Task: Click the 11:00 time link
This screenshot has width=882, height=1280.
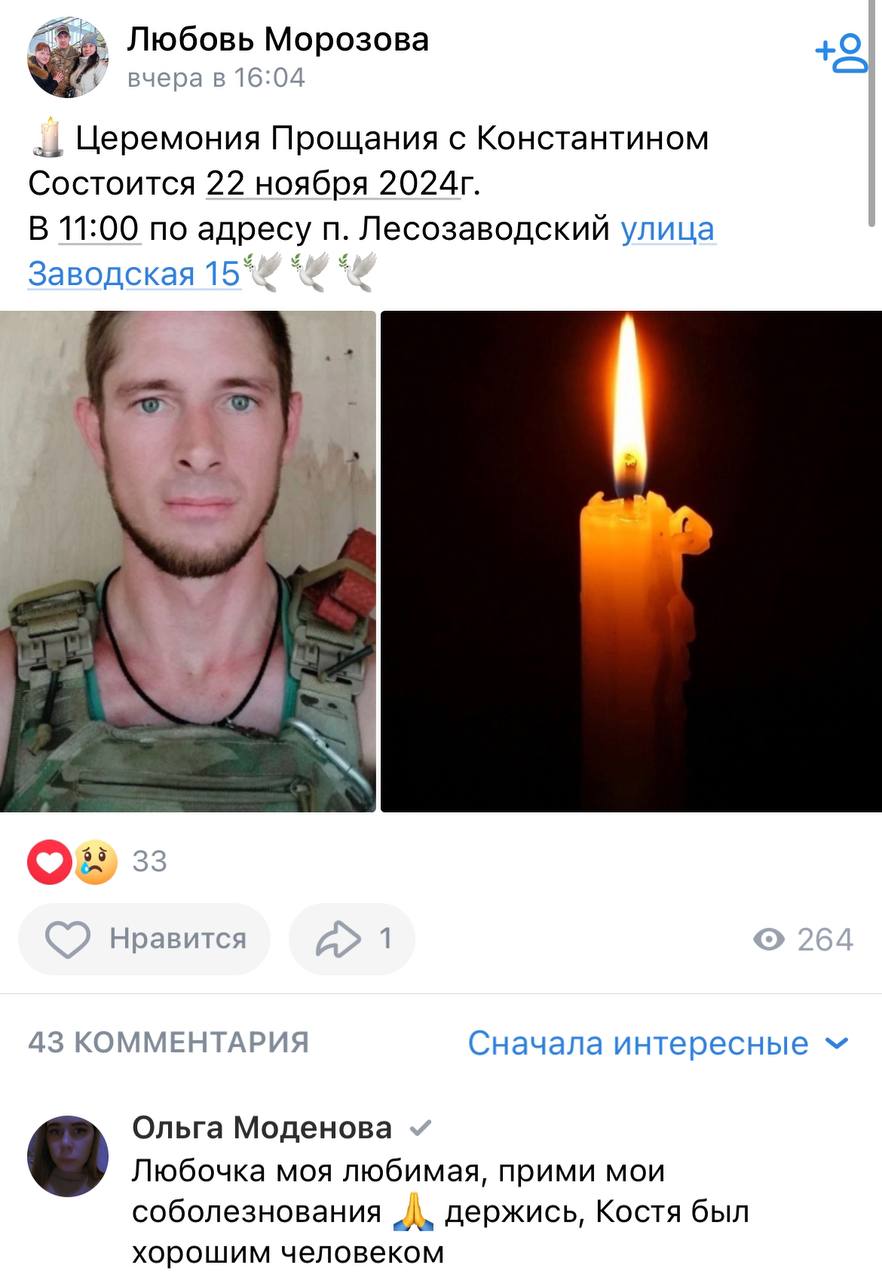Action: [99, 229]
